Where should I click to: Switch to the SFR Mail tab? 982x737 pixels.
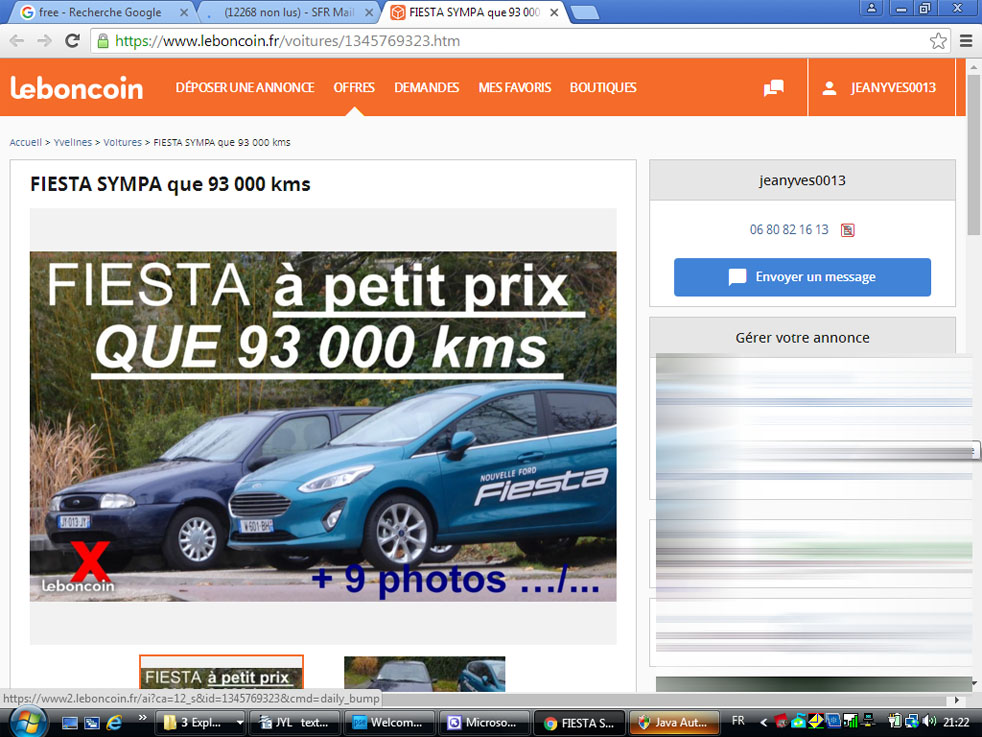287,13
